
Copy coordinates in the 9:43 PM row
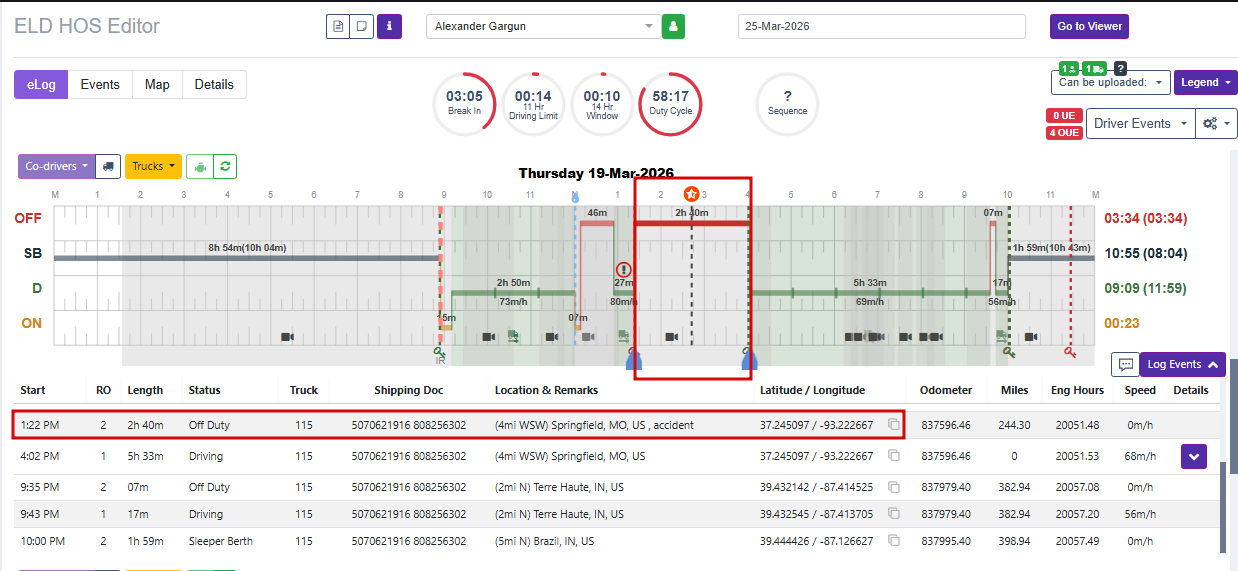[894, 514]
